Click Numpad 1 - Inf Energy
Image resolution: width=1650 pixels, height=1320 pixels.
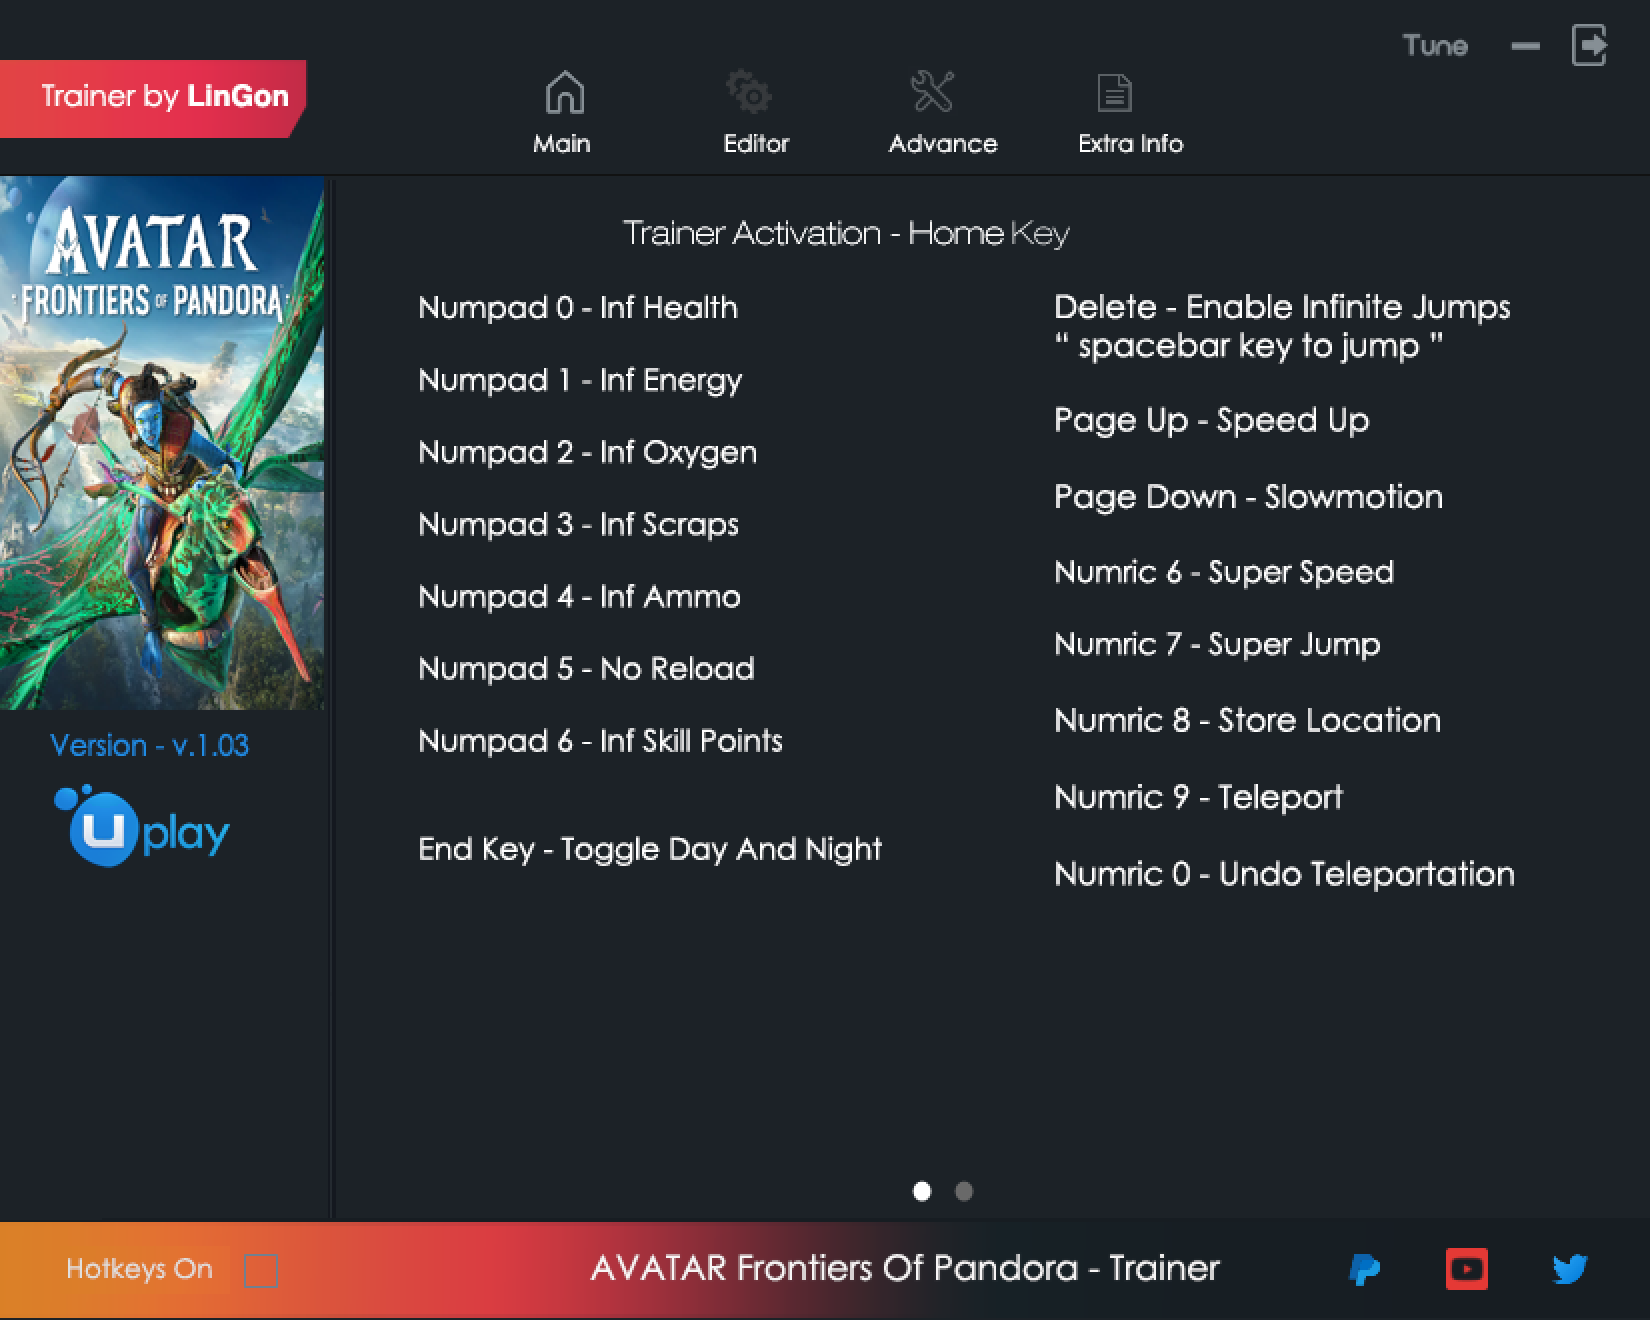tap(580, 381)
